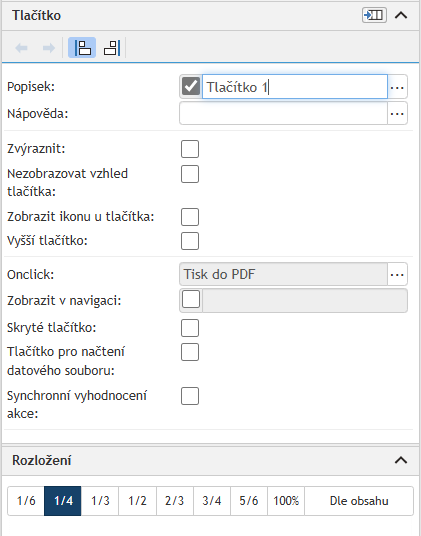Click the forward arrow in the toolbar

[x=49, y=48]
